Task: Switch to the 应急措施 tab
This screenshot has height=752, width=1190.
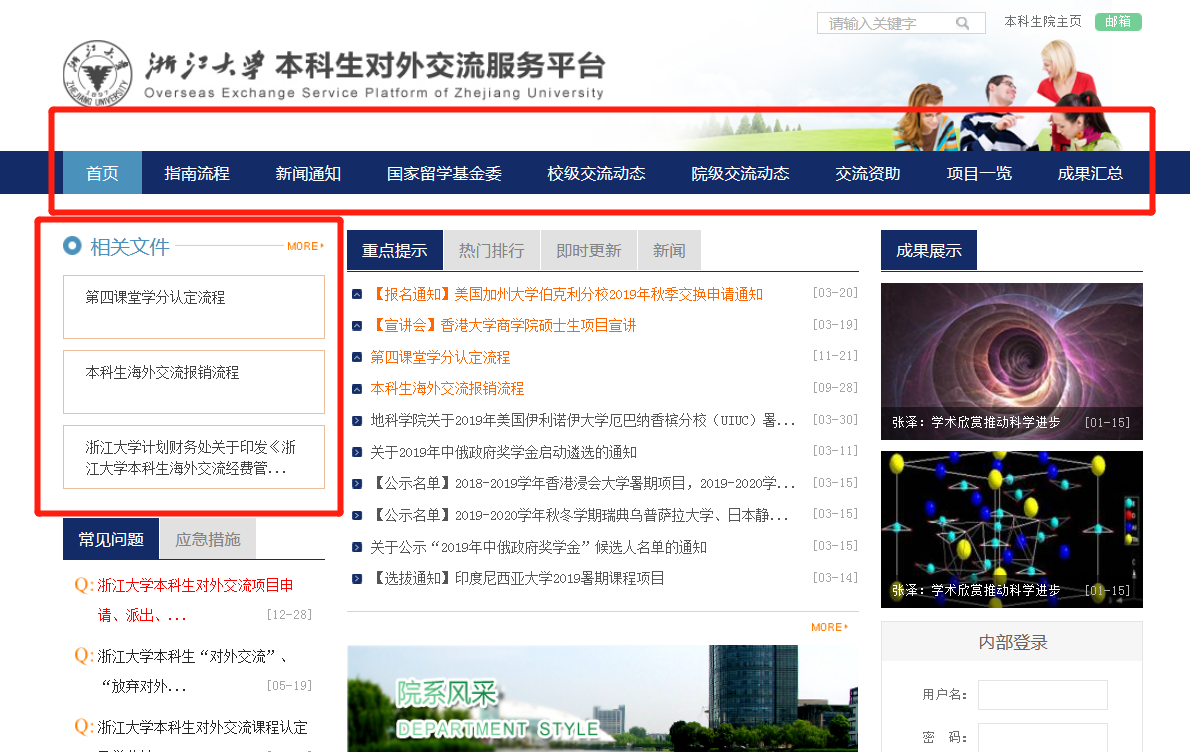Action: tap(208, 540)
